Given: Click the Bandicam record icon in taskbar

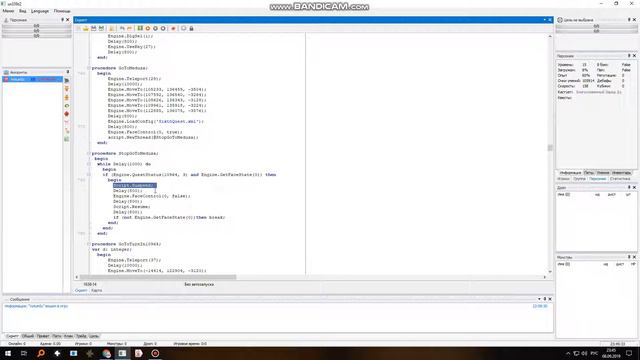Looking at the screenshot, I should coord(155,353).
